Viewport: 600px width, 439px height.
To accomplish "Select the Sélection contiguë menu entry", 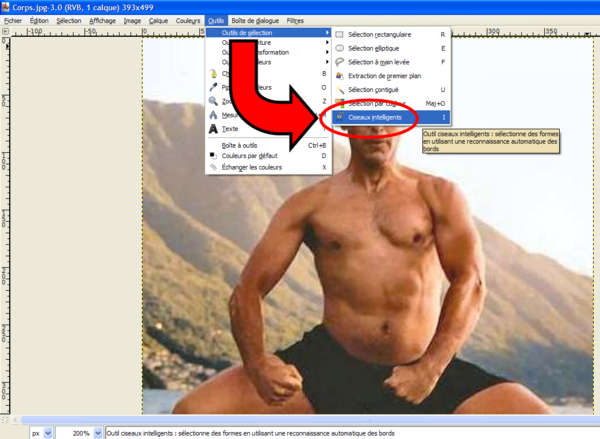I will coord(391,90).
